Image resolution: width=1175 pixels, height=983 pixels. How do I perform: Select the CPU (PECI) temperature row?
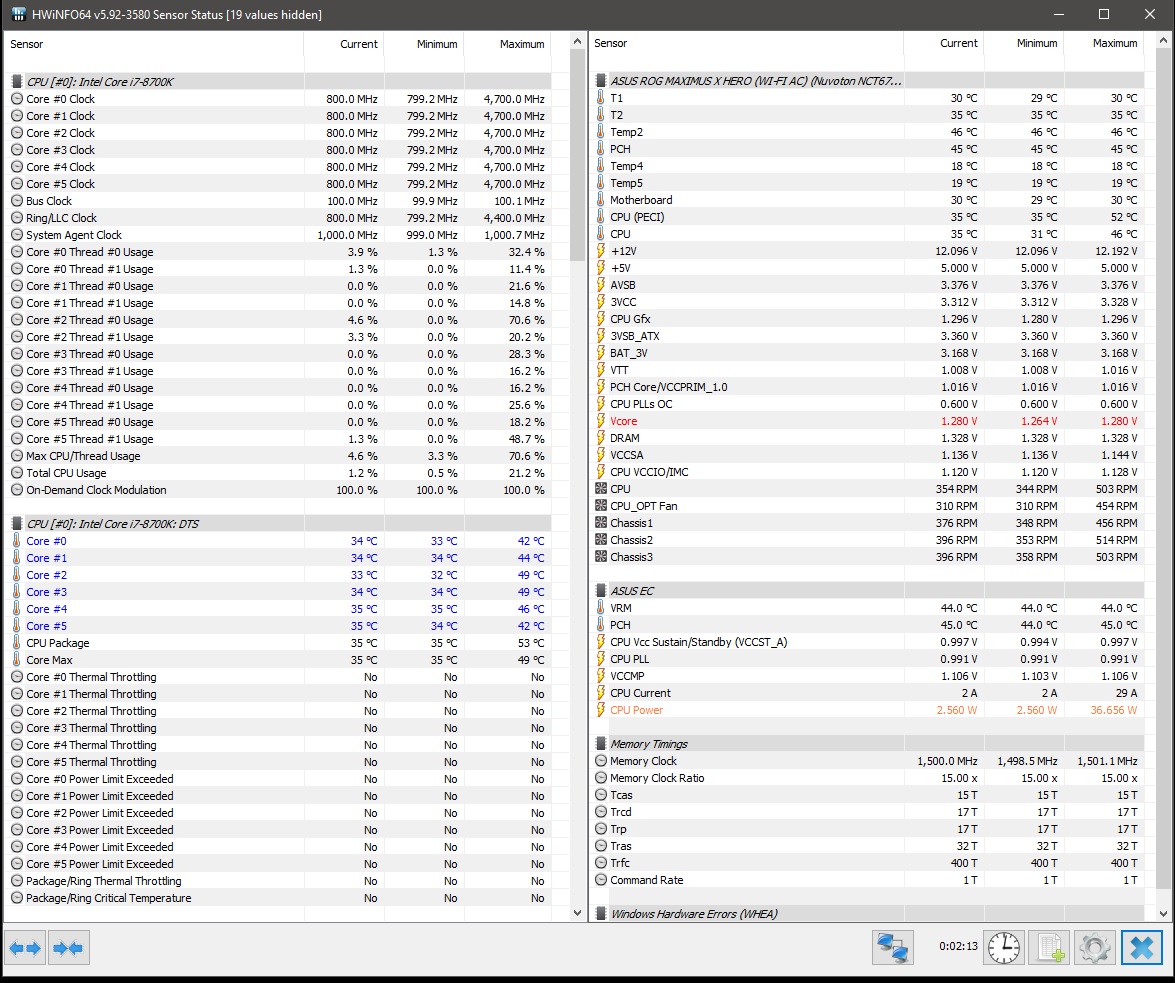pos(867,217)
